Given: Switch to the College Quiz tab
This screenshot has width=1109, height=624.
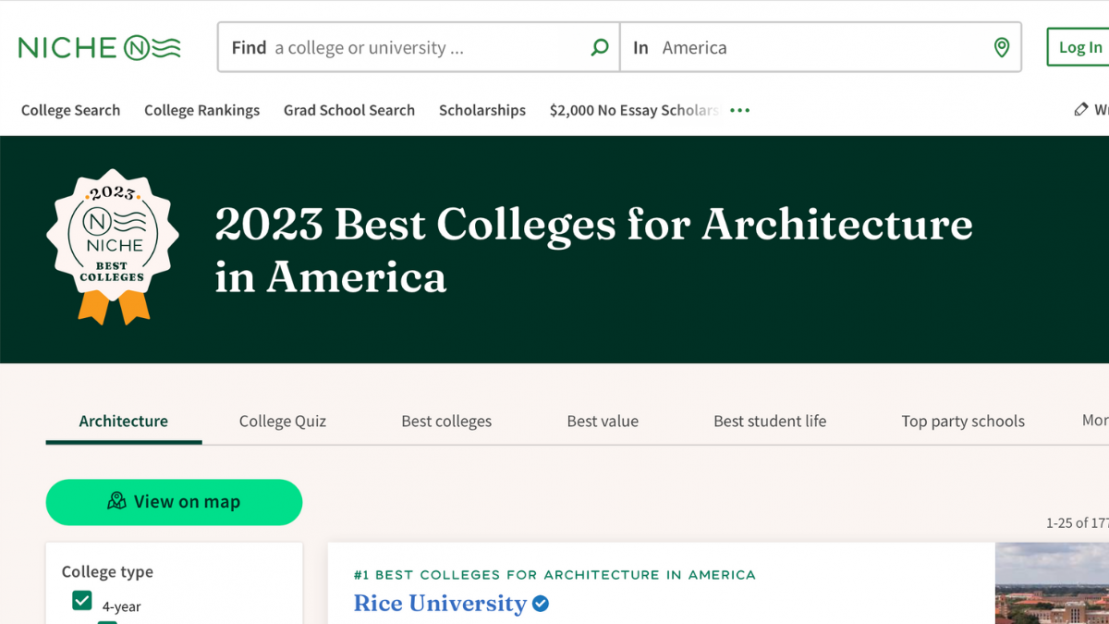Looking at the screenshot, I should click(x=281, y=421).
